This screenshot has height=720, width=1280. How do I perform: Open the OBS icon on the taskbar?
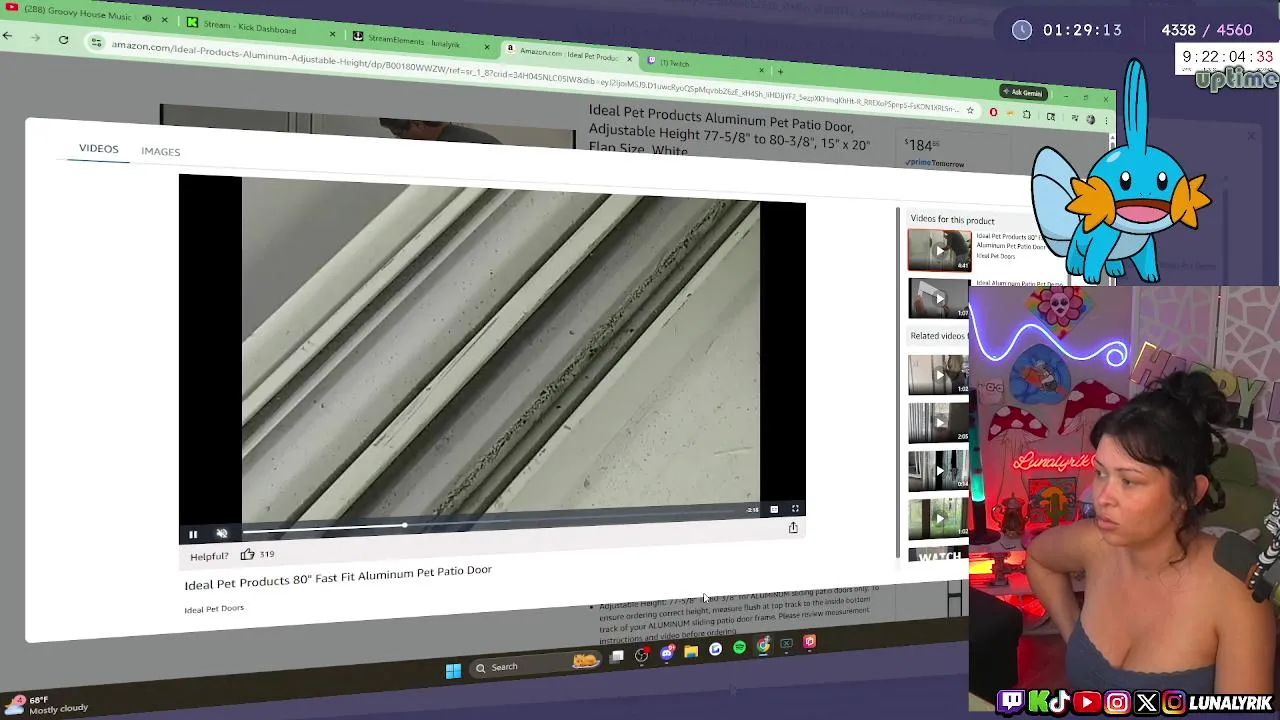(x=642, y=655)
